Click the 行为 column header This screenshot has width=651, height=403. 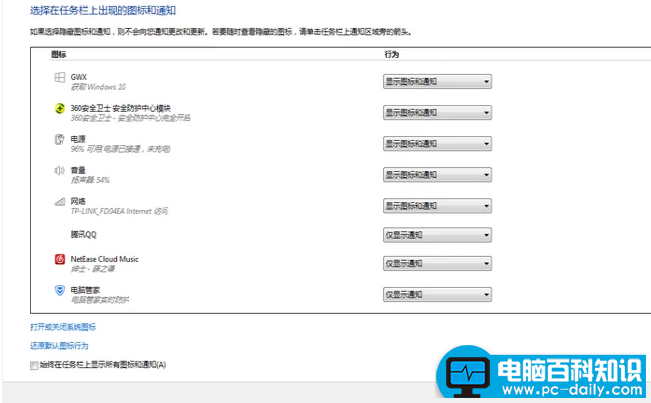pyautogui.click(x=392, y=54)
